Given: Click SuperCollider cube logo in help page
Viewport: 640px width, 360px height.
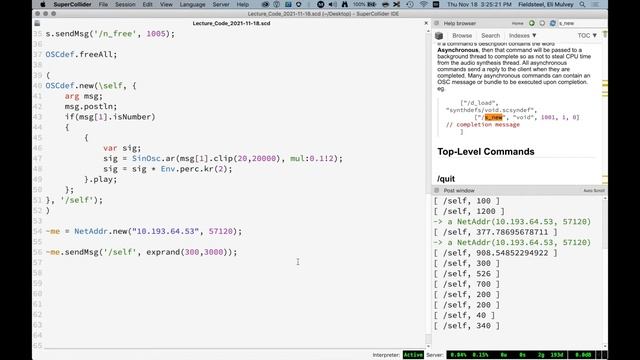Looking at the screenshot, I should click(439, 36).
